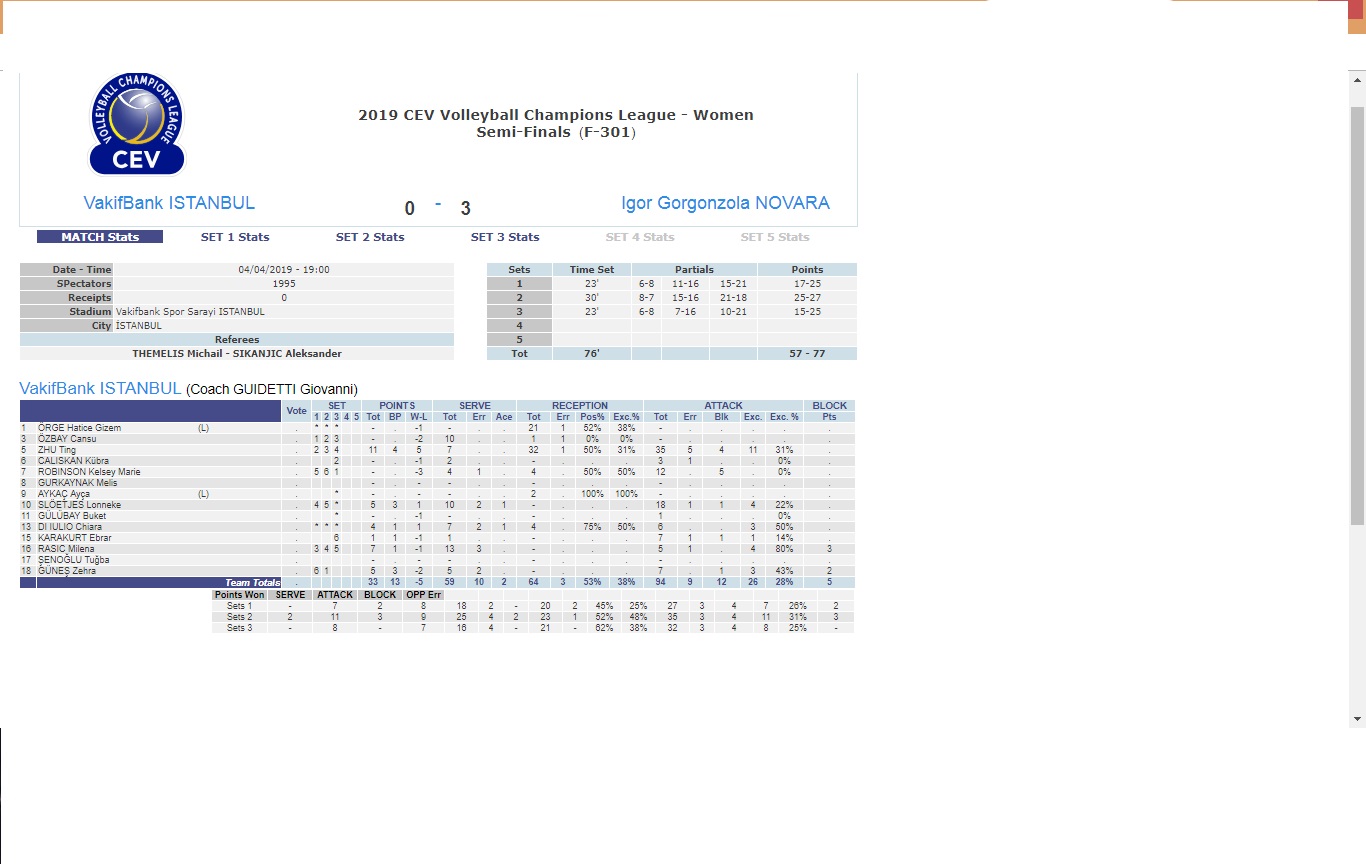1366x864 pixels.
Task: Click referees 'THEMELIS Michail - SIKANJIC Aleksander'
Action: pyautogui.click(x=237, y=354)
